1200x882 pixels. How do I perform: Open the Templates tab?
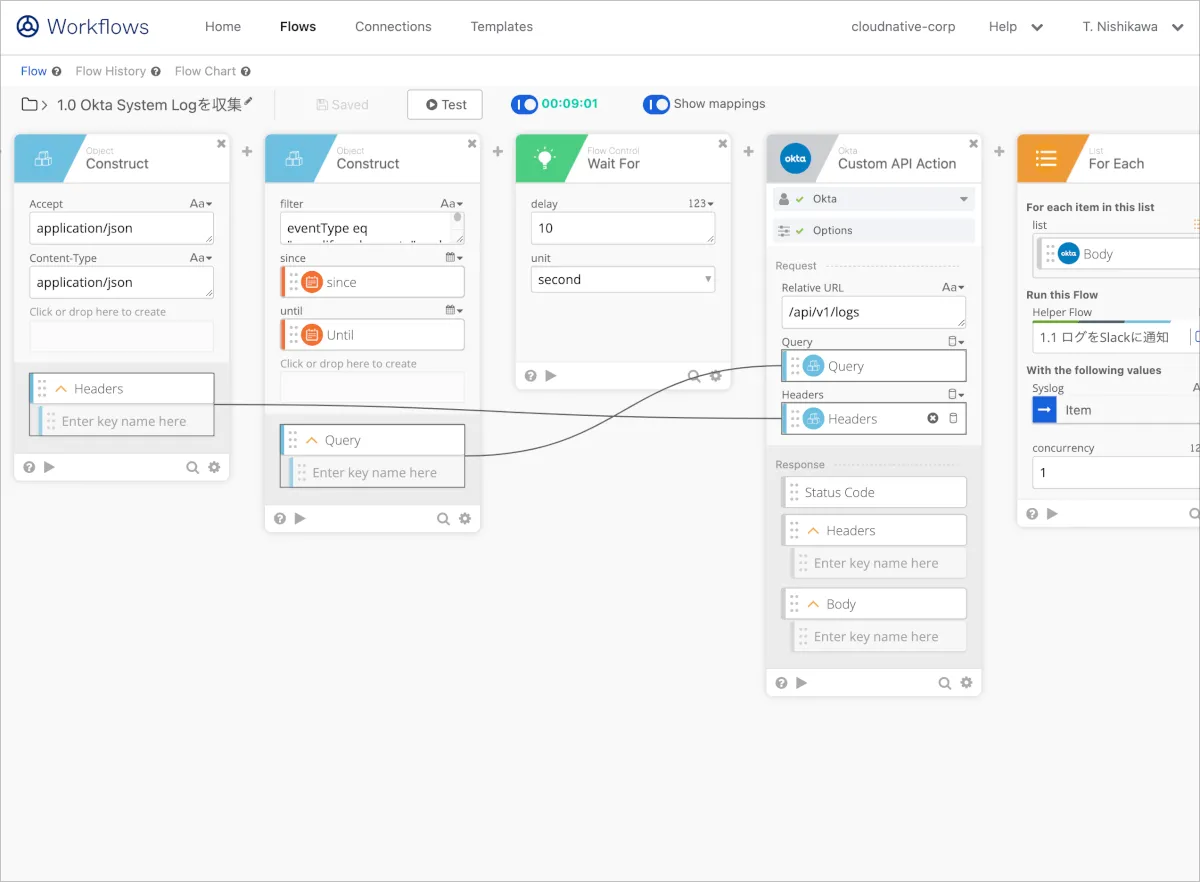502,27
